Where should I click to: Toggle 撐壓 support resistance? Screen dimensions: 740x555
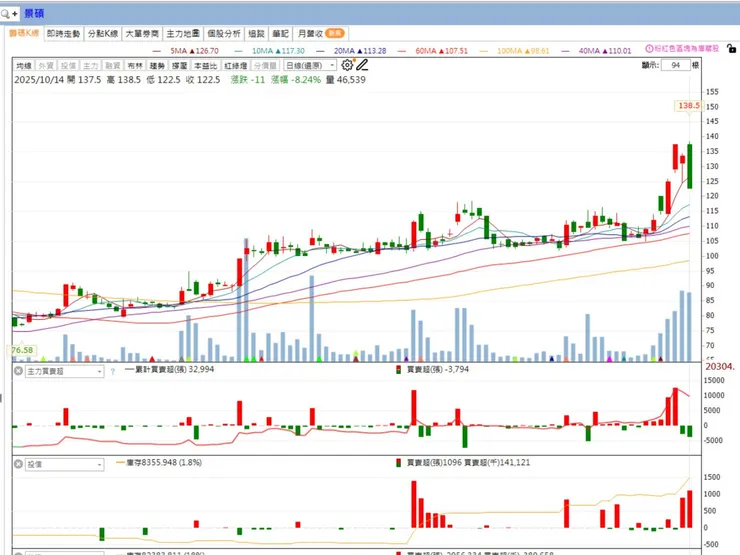[x=179, y=66]
